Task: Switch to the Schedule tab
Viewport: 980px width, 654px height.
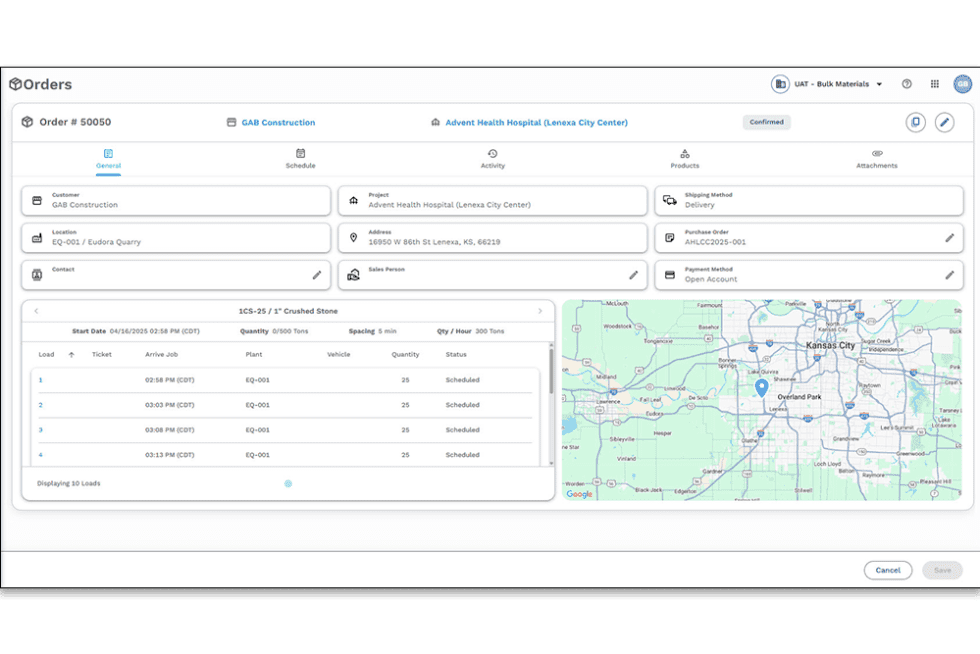Action: 301,160
